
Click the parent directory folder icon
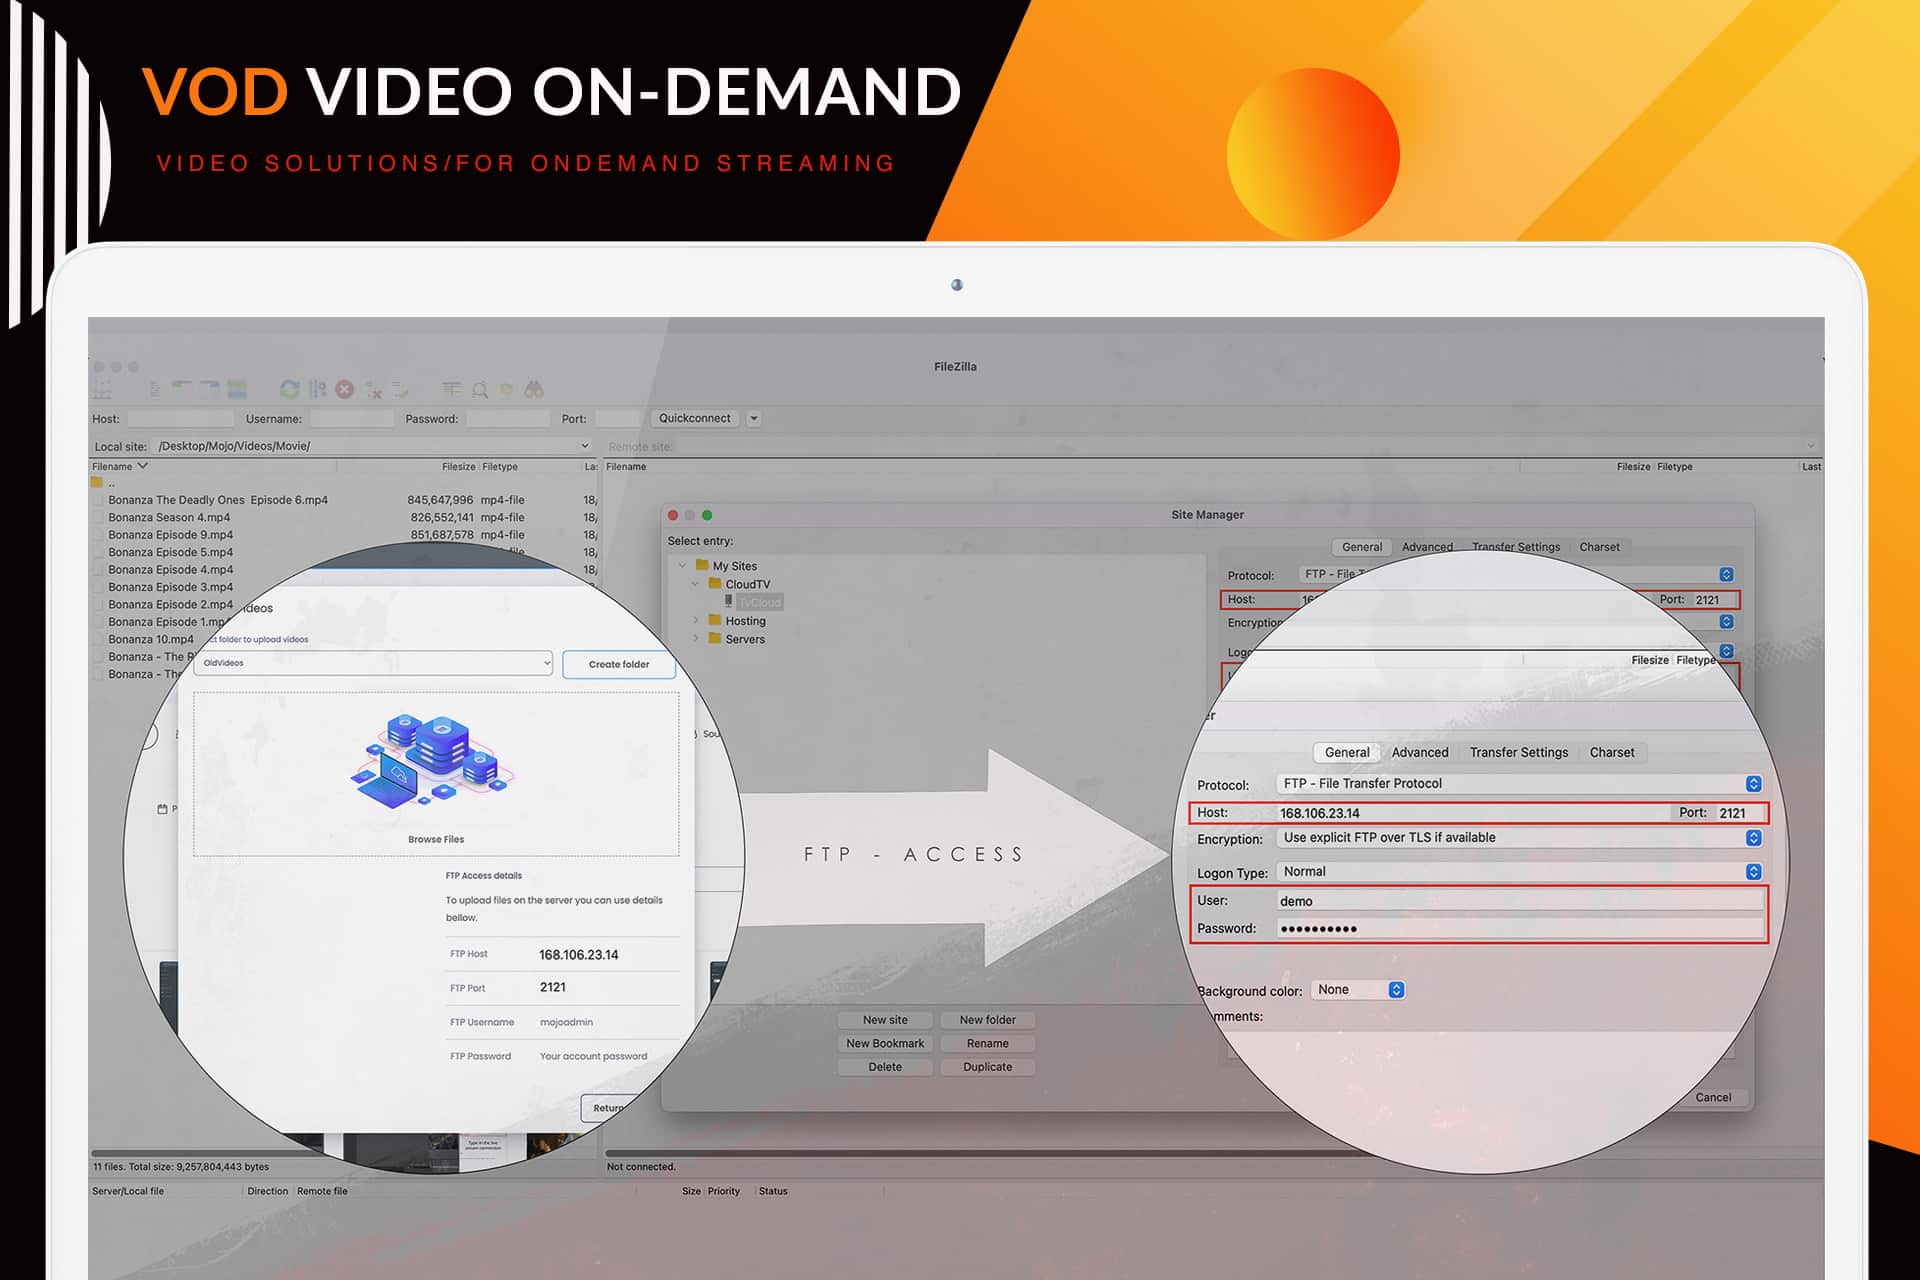[97, 482]
